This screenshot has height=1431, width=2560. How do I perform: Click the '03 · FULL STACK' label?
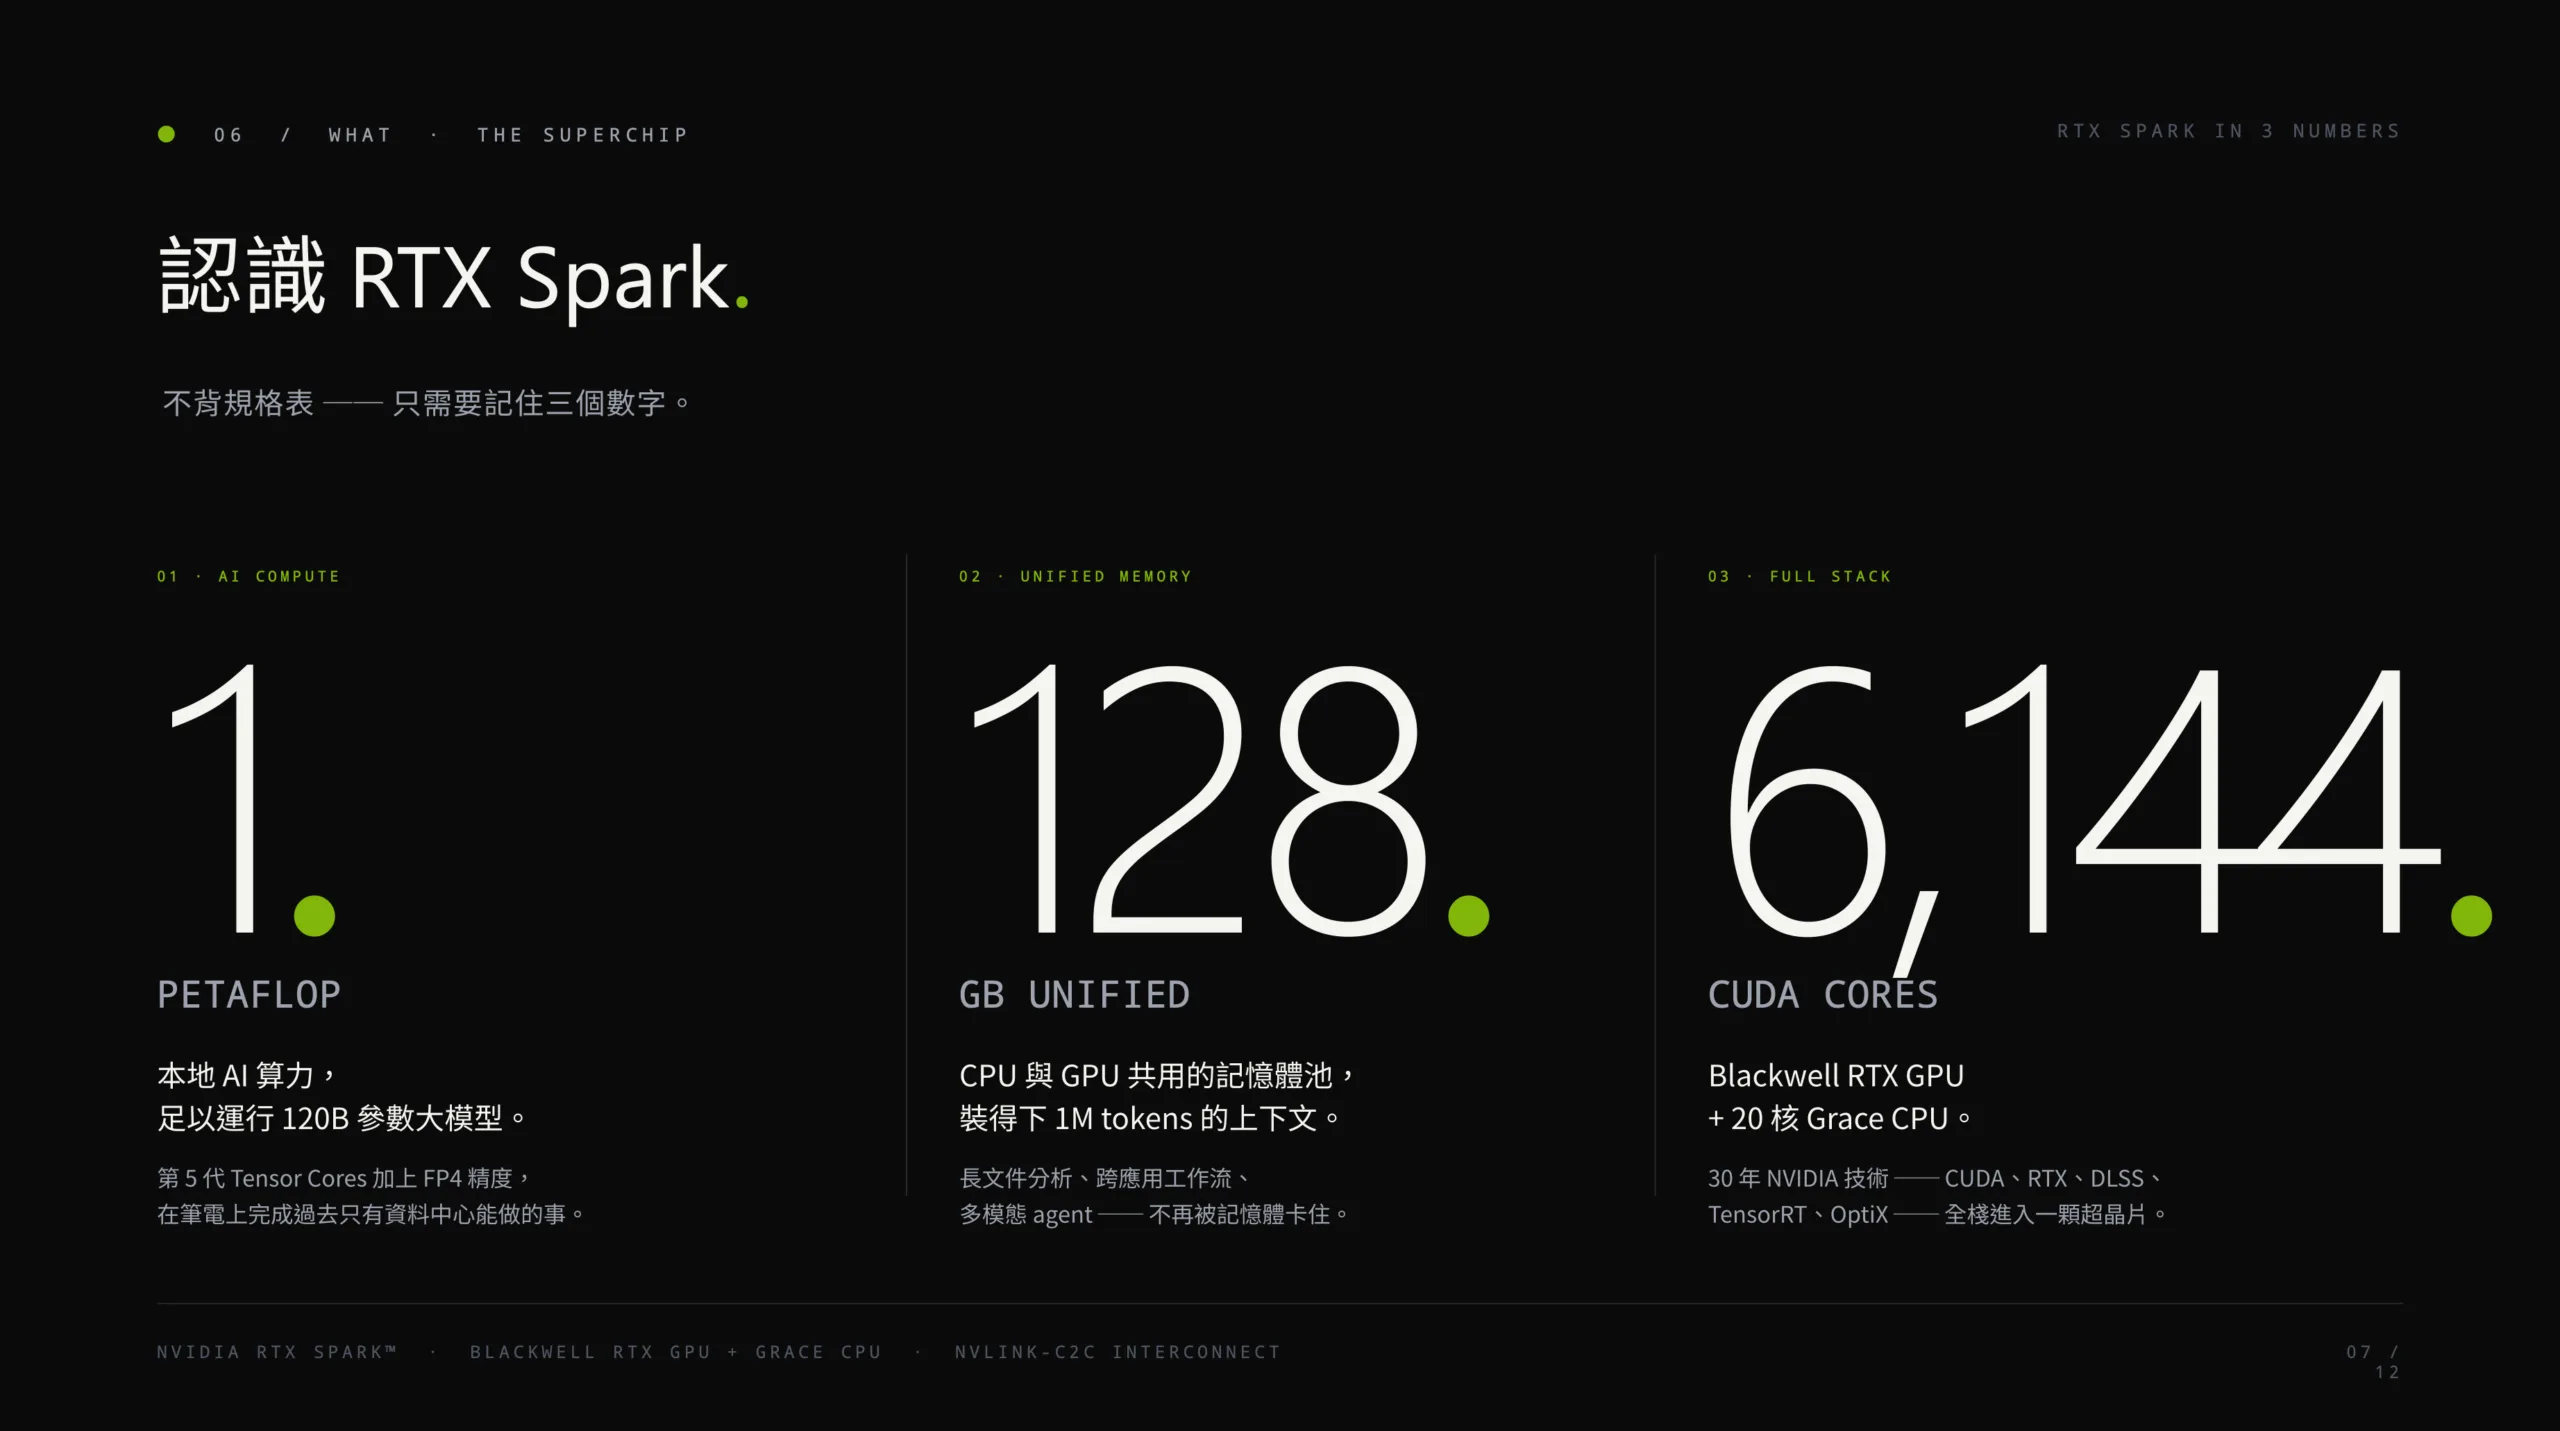(1800, 576)
